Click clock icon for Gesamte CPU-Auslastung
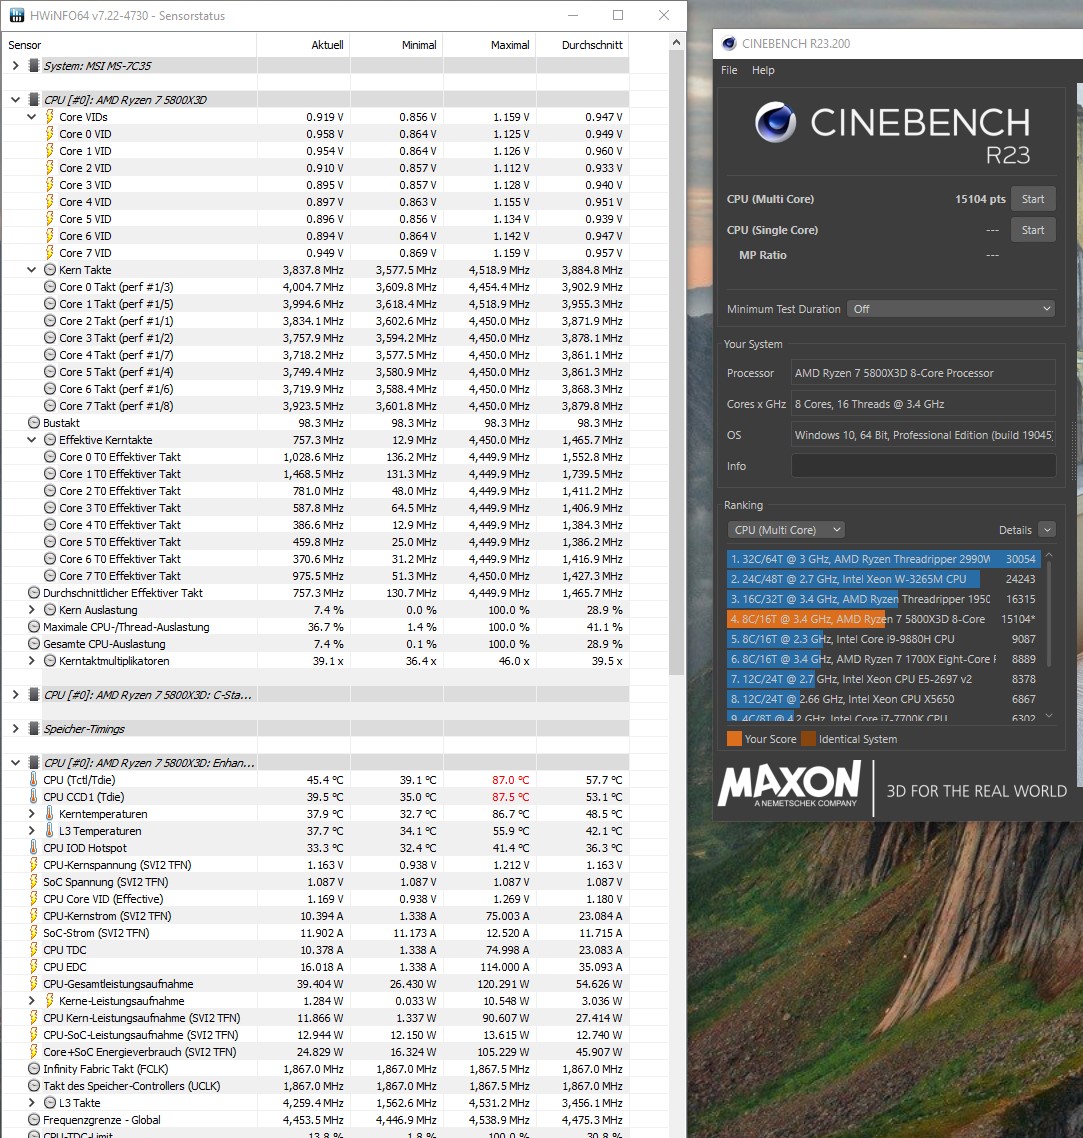This screenshot has height=1138, width=1083. pos(34,644)
